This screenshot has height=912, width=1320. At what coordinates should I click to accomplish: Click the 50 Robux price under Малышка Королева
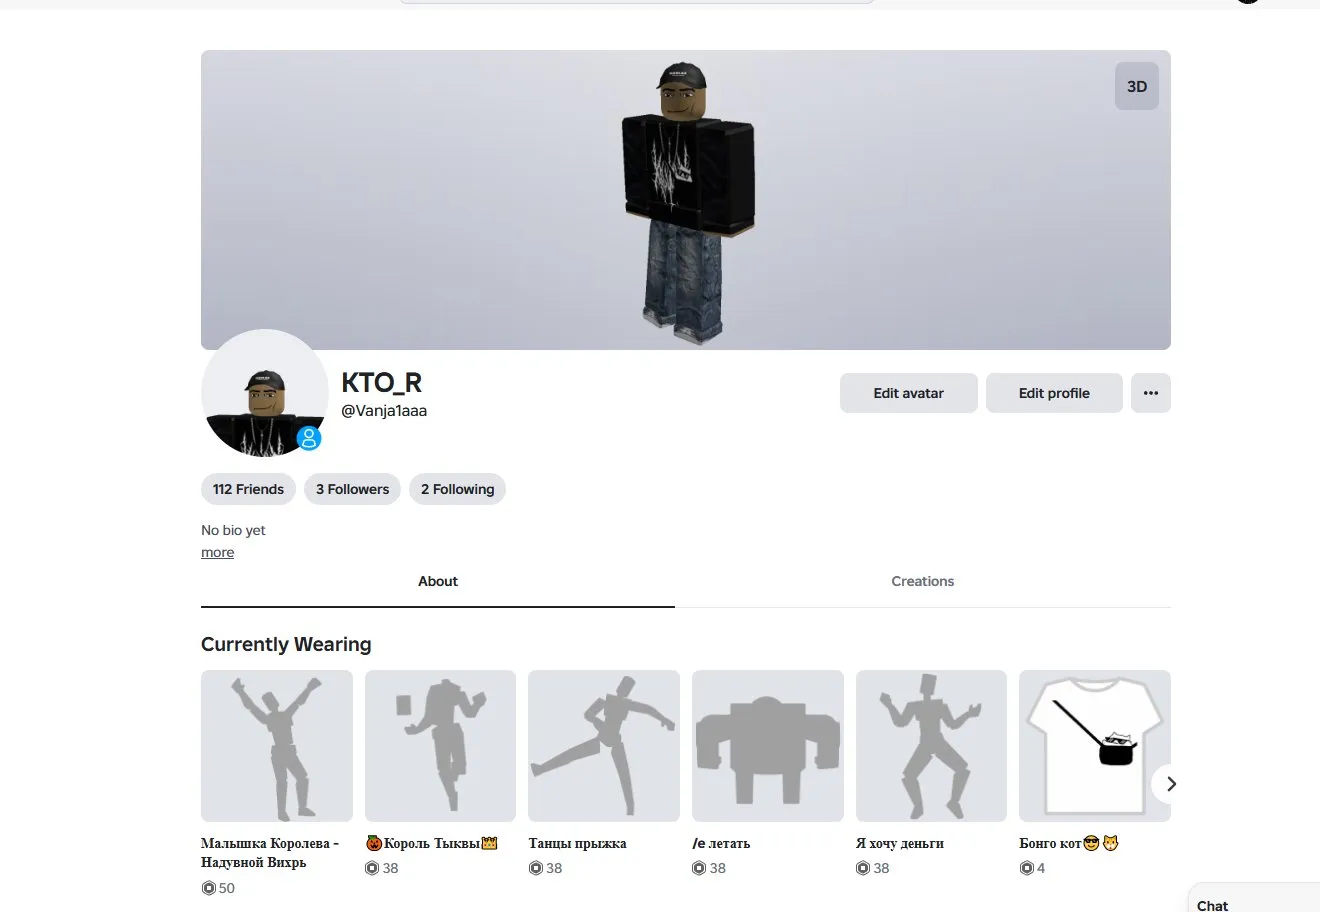pos(218,888)
